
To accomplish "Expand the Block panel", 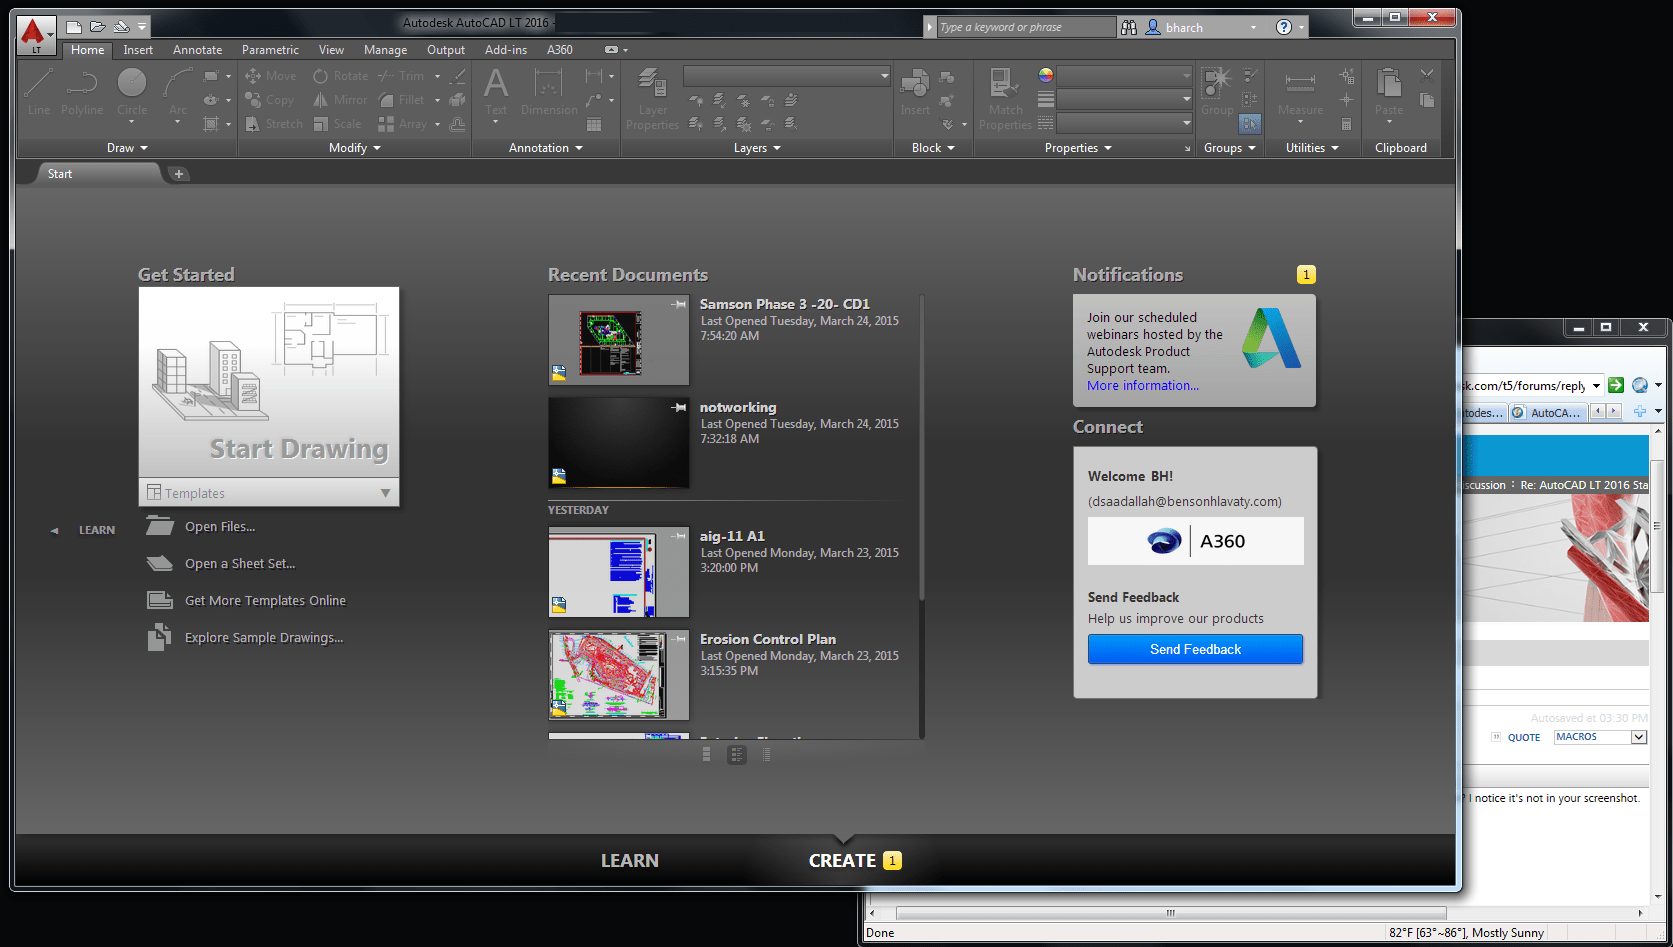I will (x=933, y=148).
